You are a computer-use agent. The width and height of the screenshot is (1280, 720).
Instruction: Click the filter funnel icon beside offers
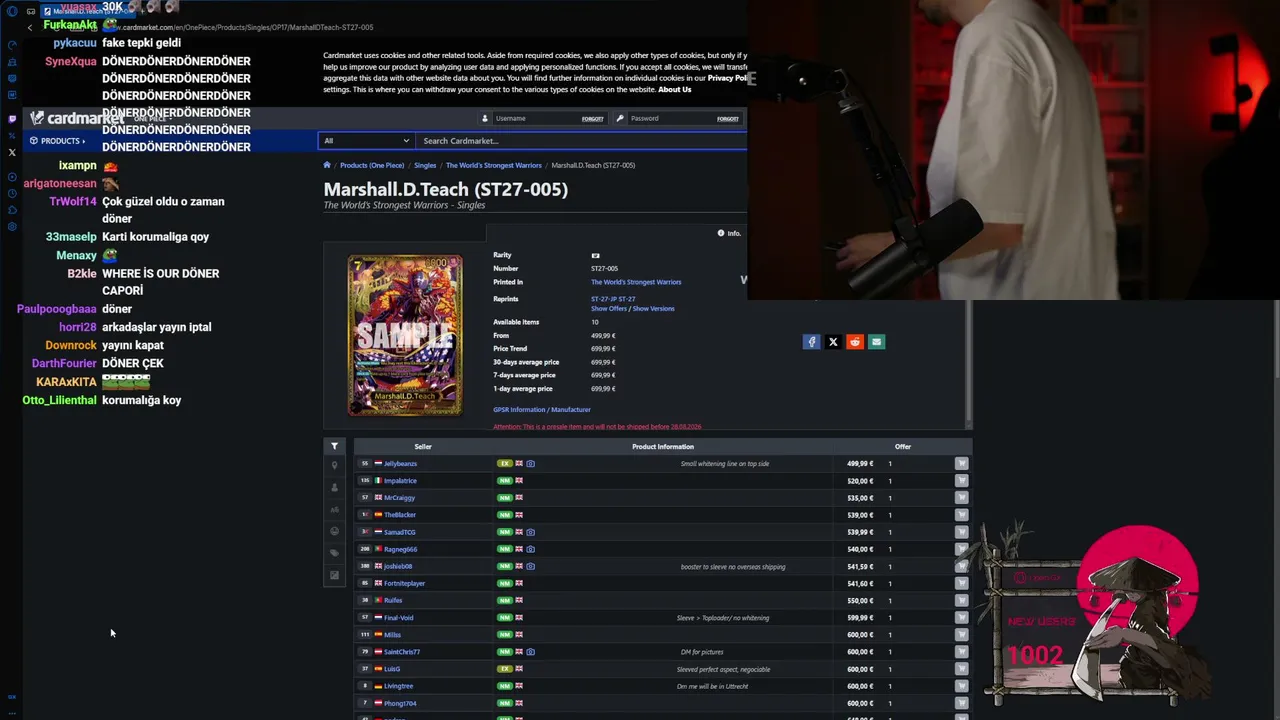[334, 446]
